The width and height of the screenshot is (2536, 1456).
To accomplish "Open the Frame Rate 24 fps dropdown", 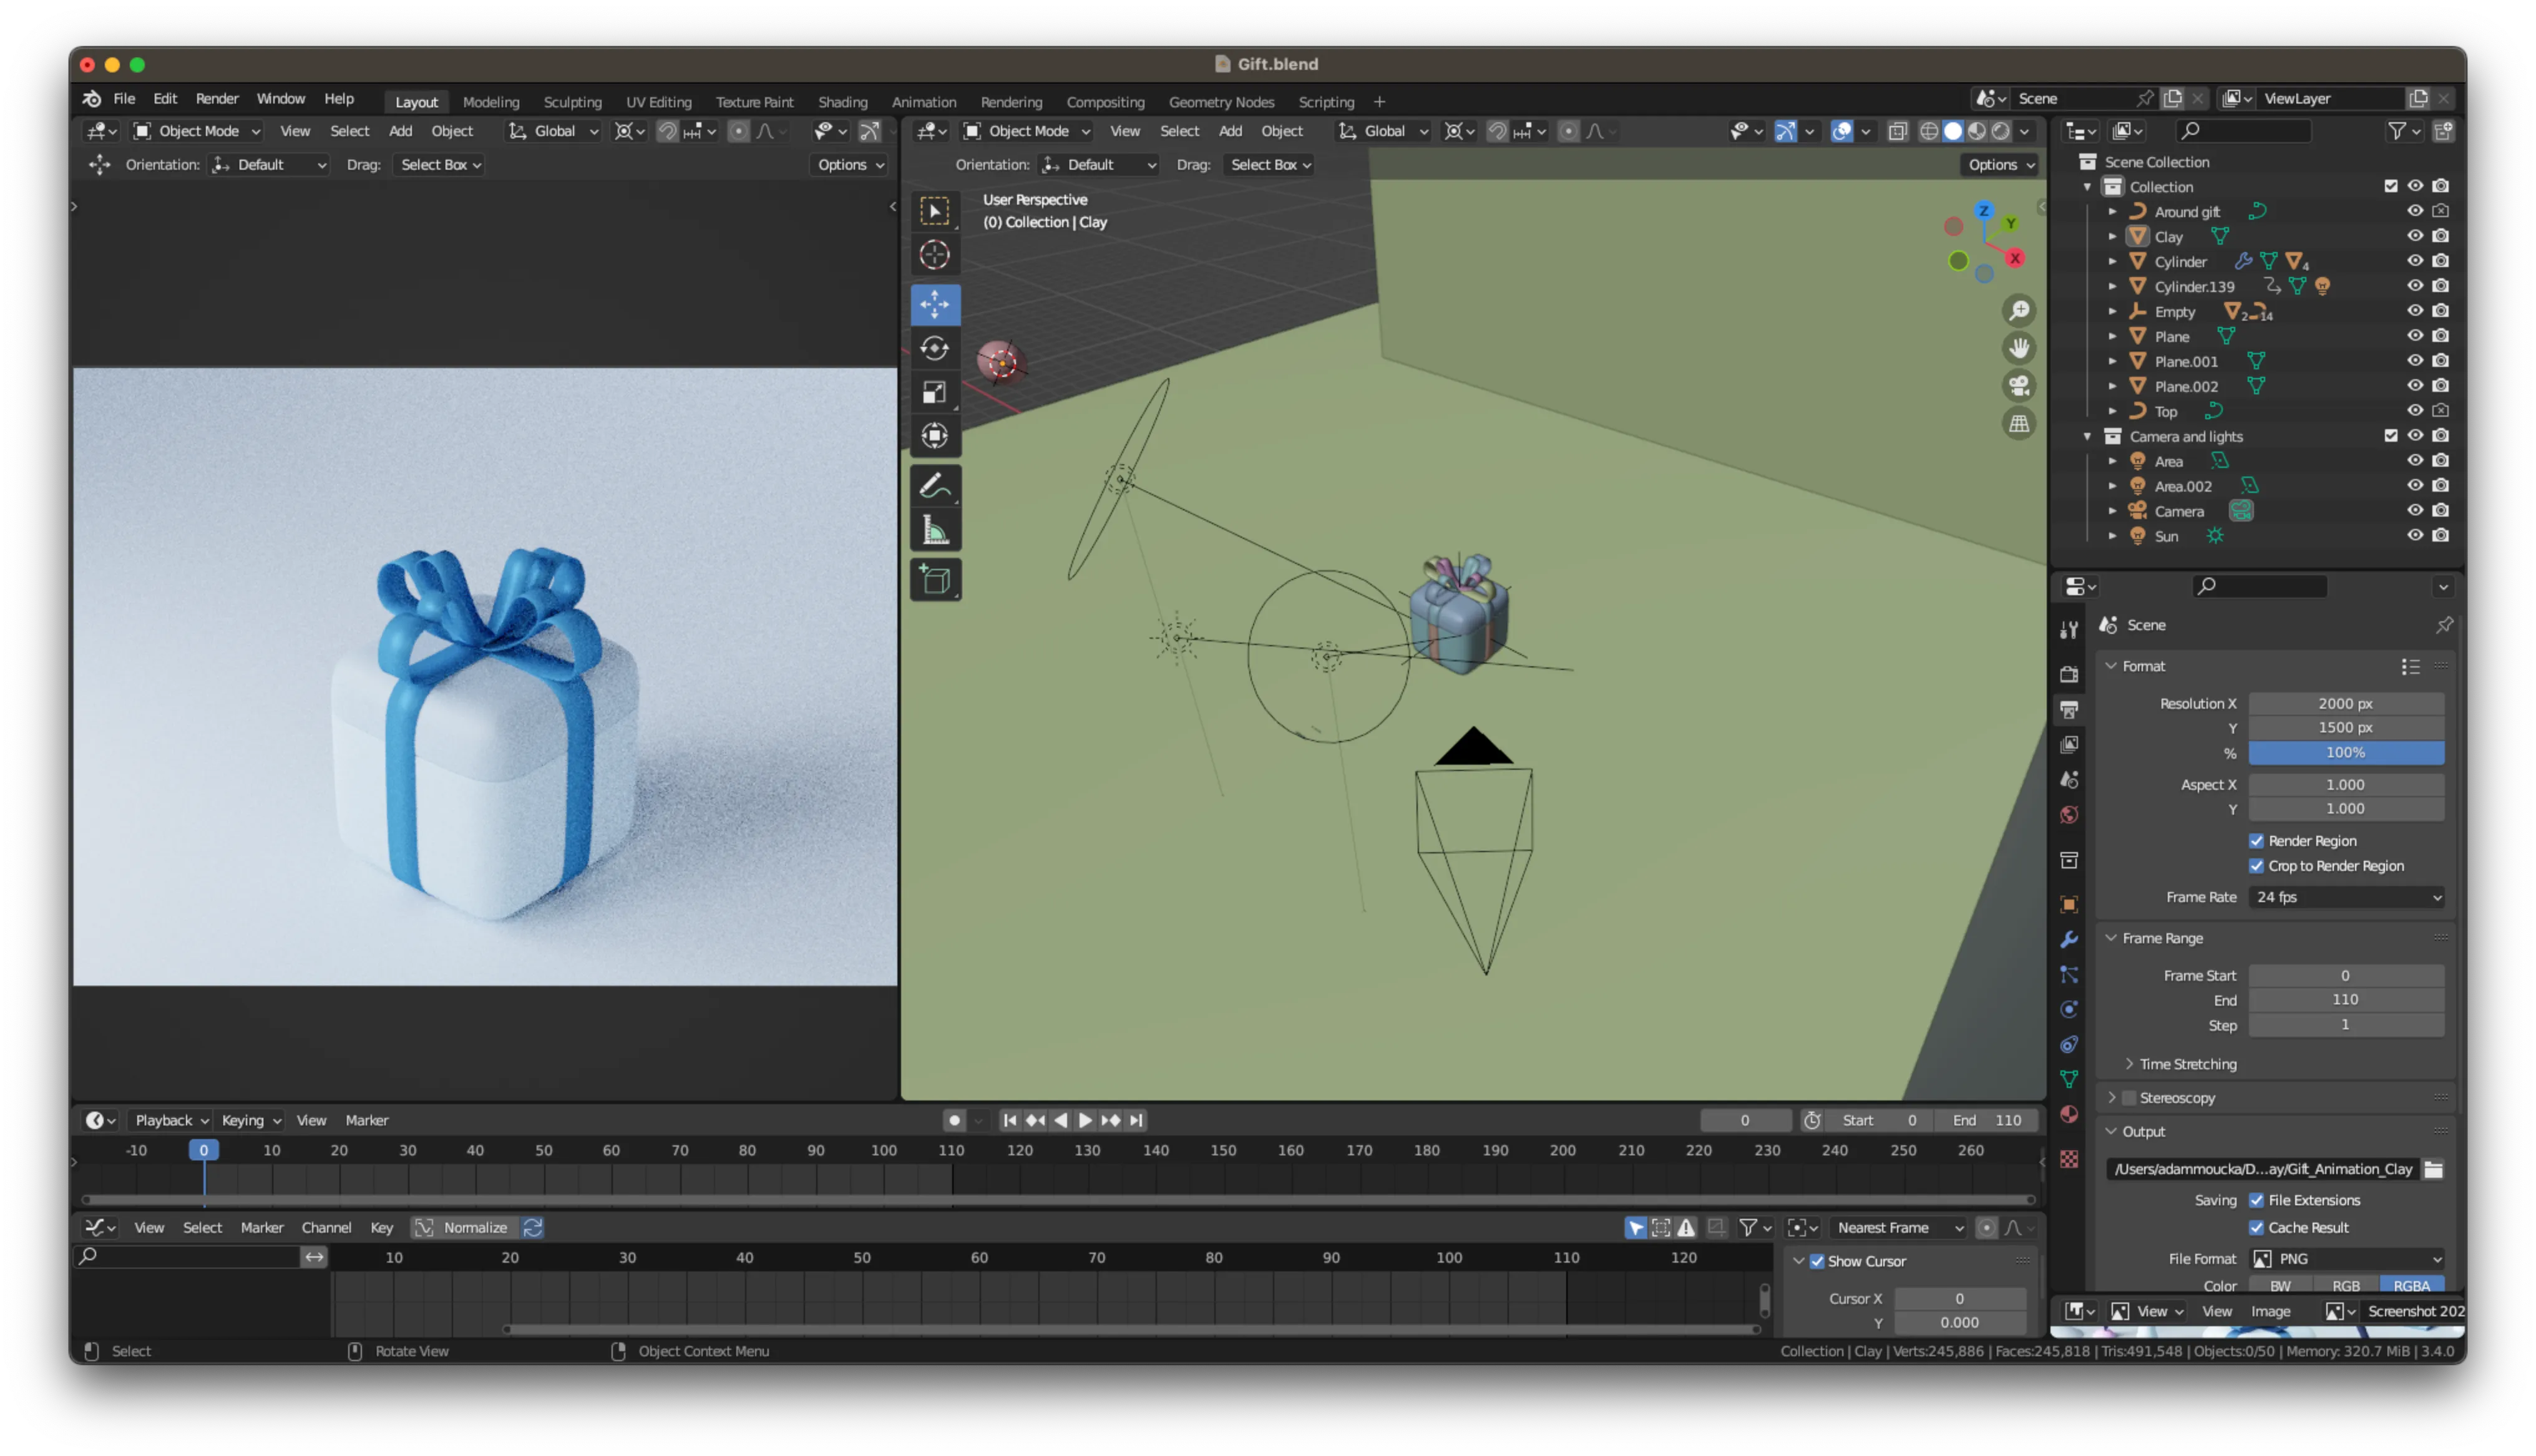I will 2346,898.
